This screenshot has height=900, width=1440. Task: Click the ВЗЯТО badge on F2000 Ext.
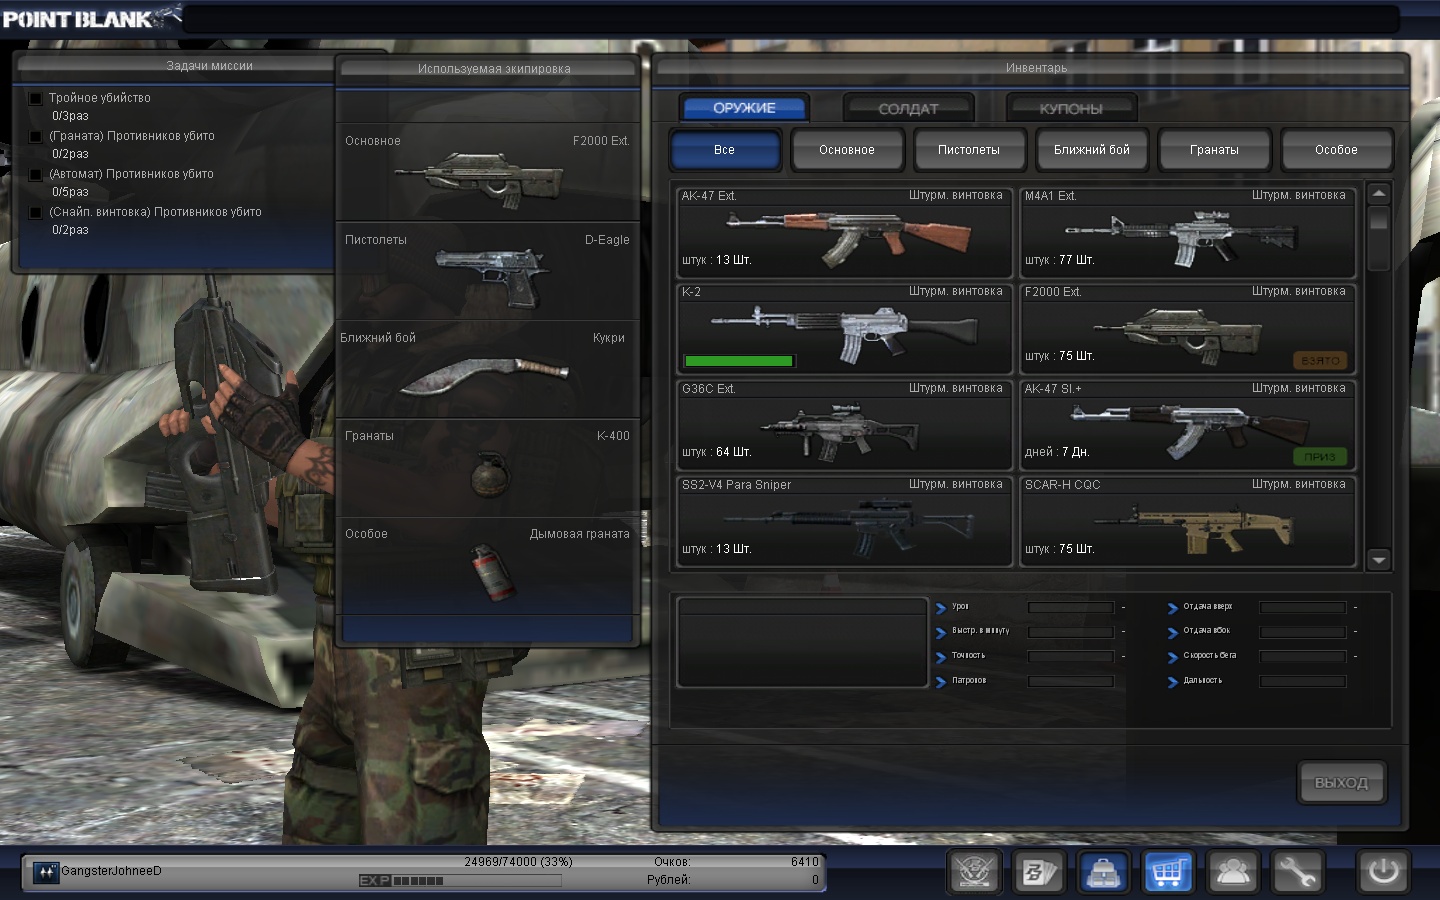(x=1320, y=360)
